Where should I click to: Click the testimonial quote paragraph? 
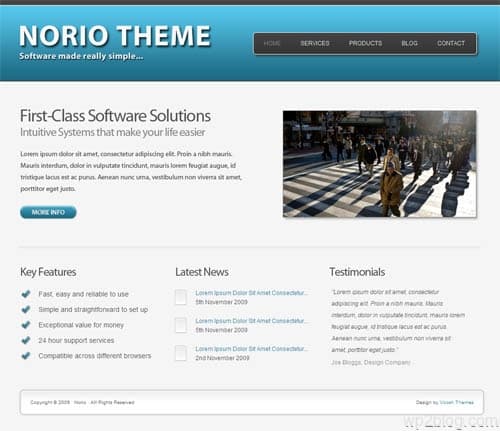click(398, 321)
